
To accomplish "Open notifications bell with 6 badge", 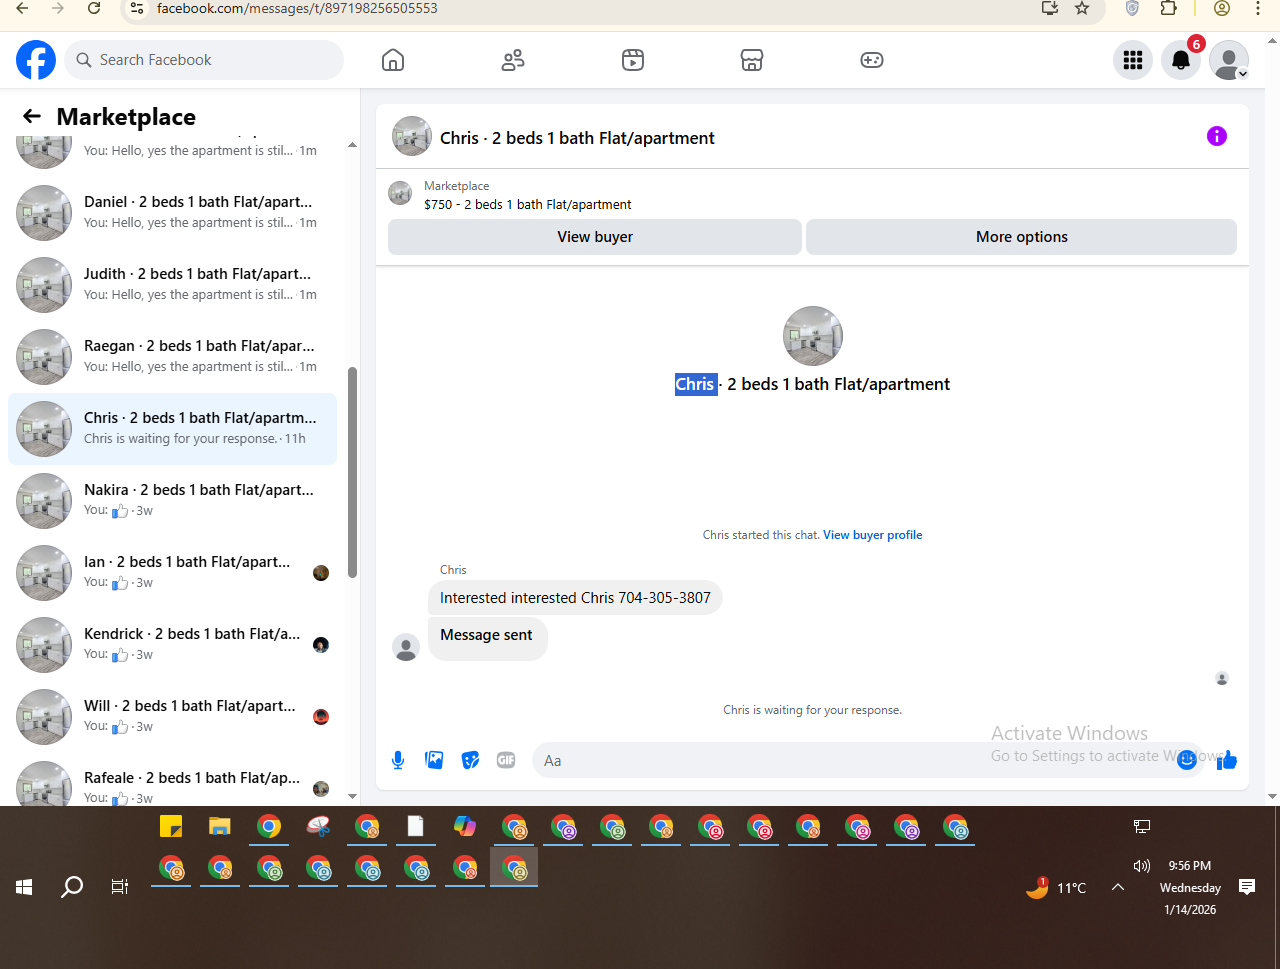I will (x=1181, y=60).
